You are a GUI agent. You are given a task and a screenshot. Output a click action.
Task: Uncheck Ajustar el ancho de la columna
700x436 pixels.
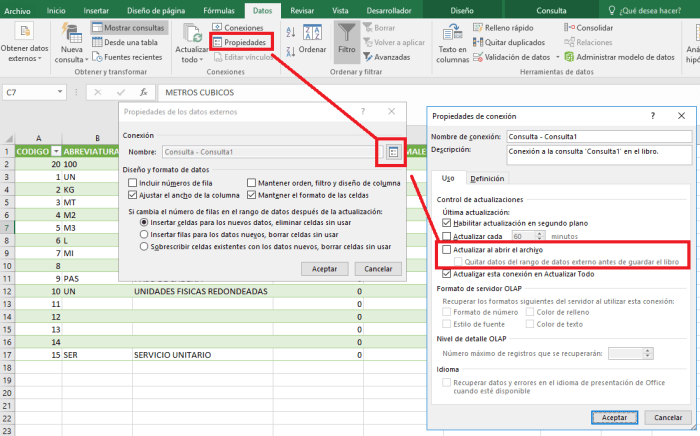pos(133,195)
